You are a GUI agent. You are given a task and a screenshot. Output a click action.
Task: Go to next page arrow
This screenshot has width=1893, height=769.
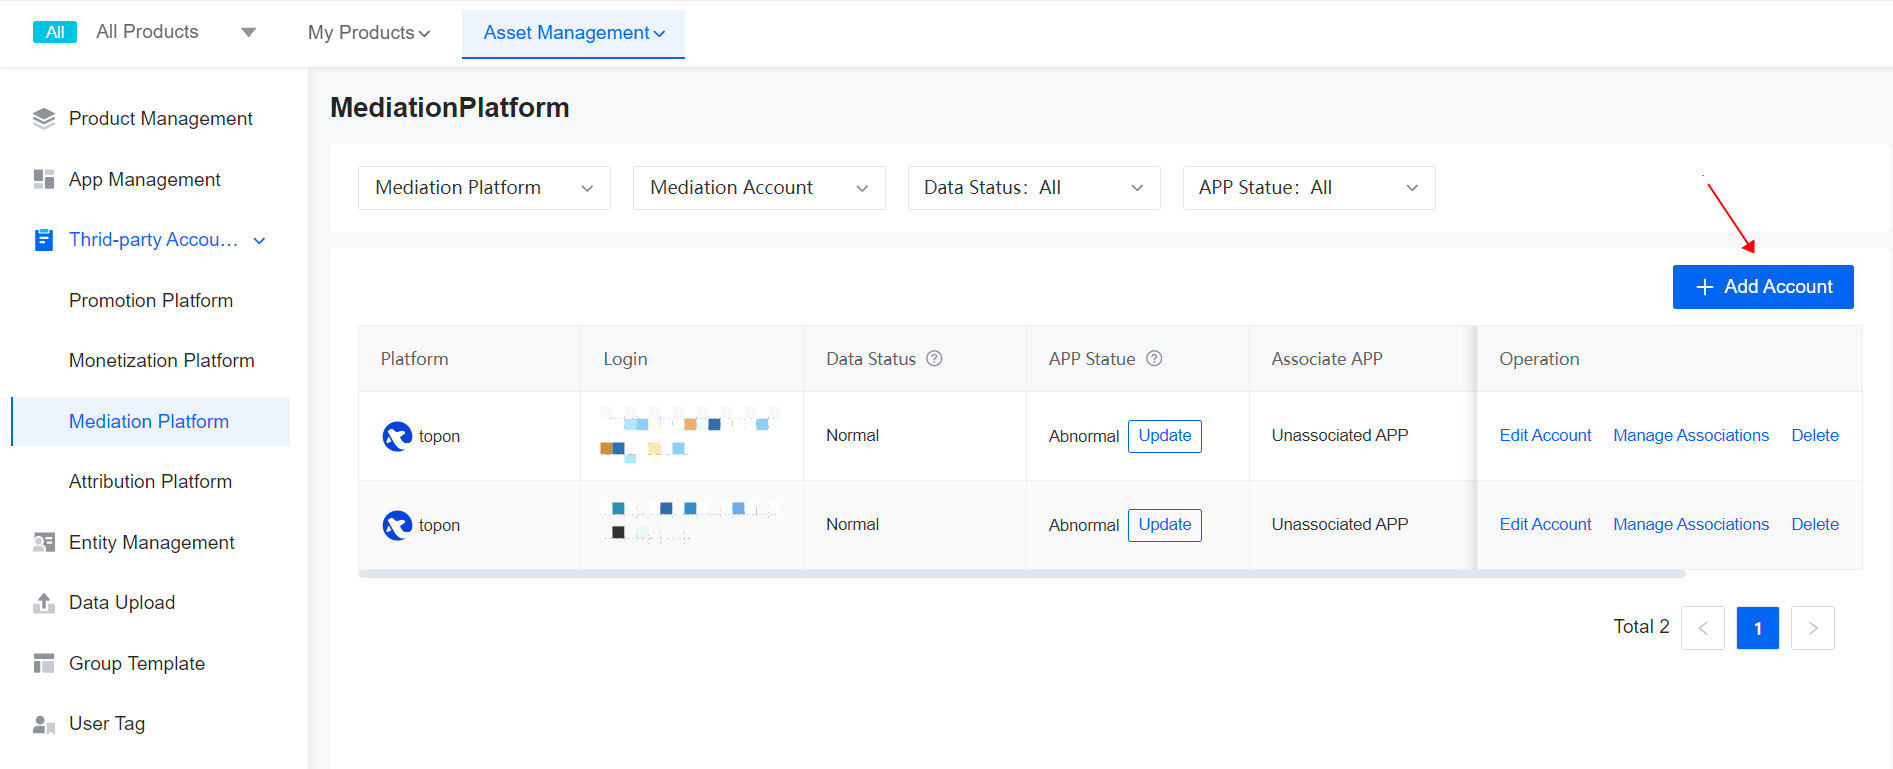point(1812,628)
